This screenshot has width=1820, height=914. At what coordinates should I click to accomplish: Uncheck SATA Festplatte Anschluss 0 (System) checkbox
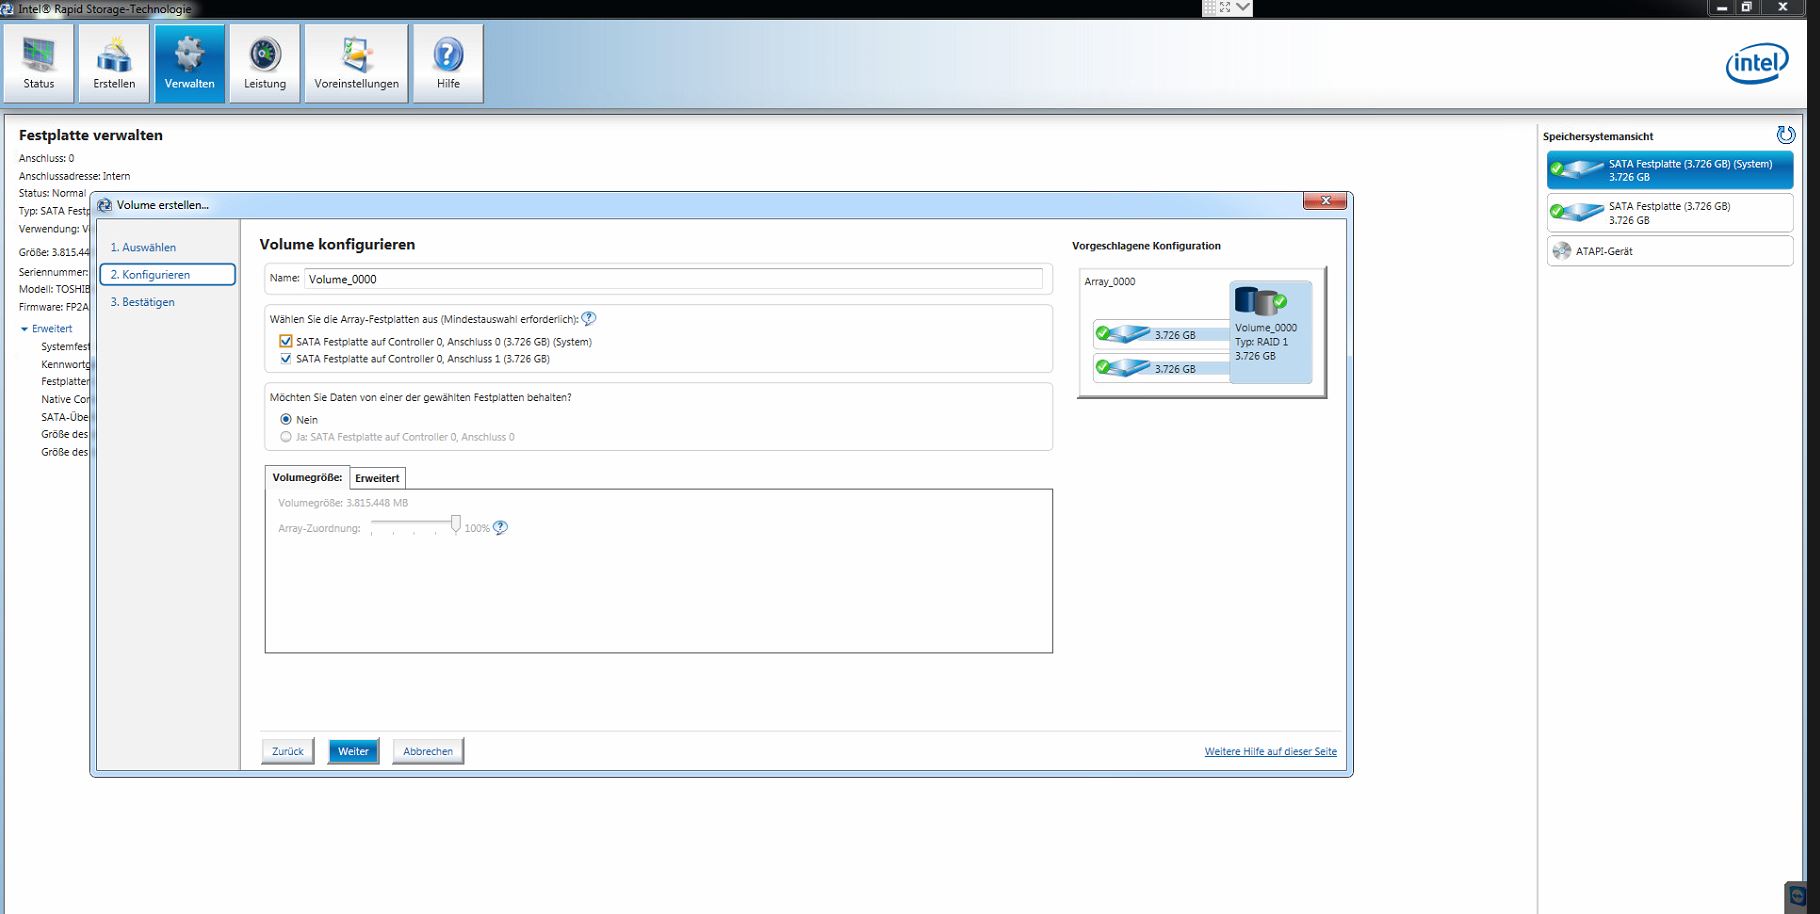[x=286, y=341]
